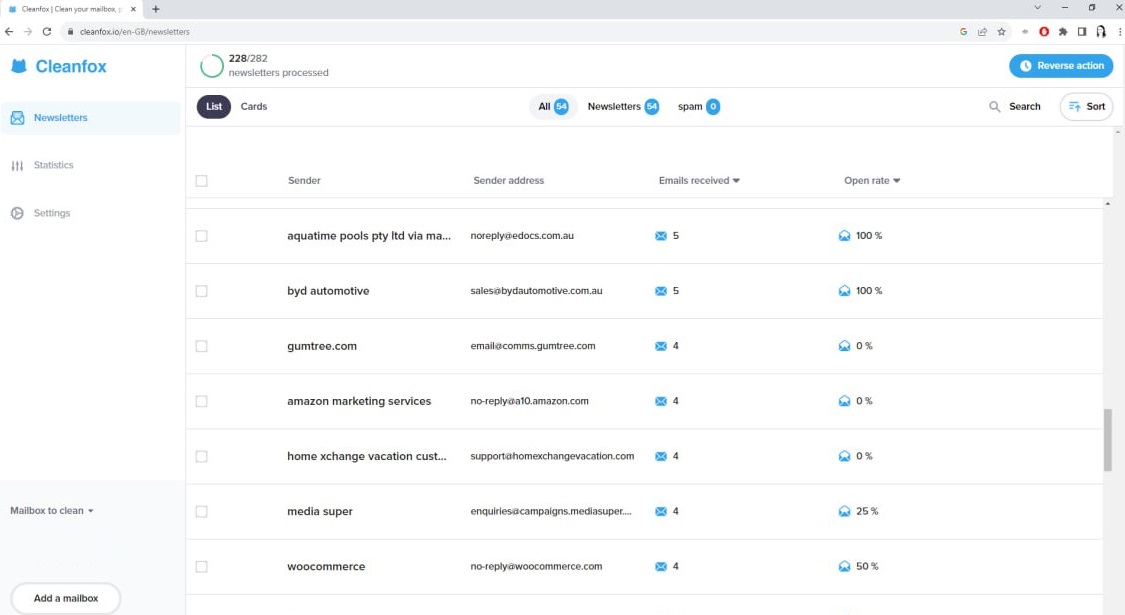Click the Cleanfox fox logo icon
The image size is (1125, 615).
click(19, 66)
